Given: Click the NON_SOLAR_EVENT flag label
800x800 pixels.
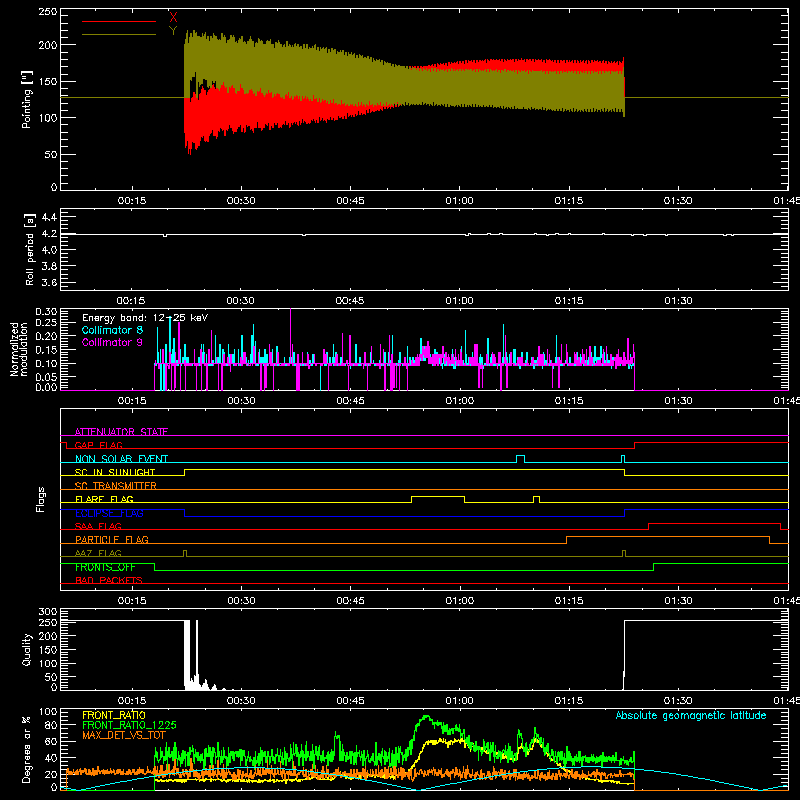Looking at the screenshot, I should [121, 459].
